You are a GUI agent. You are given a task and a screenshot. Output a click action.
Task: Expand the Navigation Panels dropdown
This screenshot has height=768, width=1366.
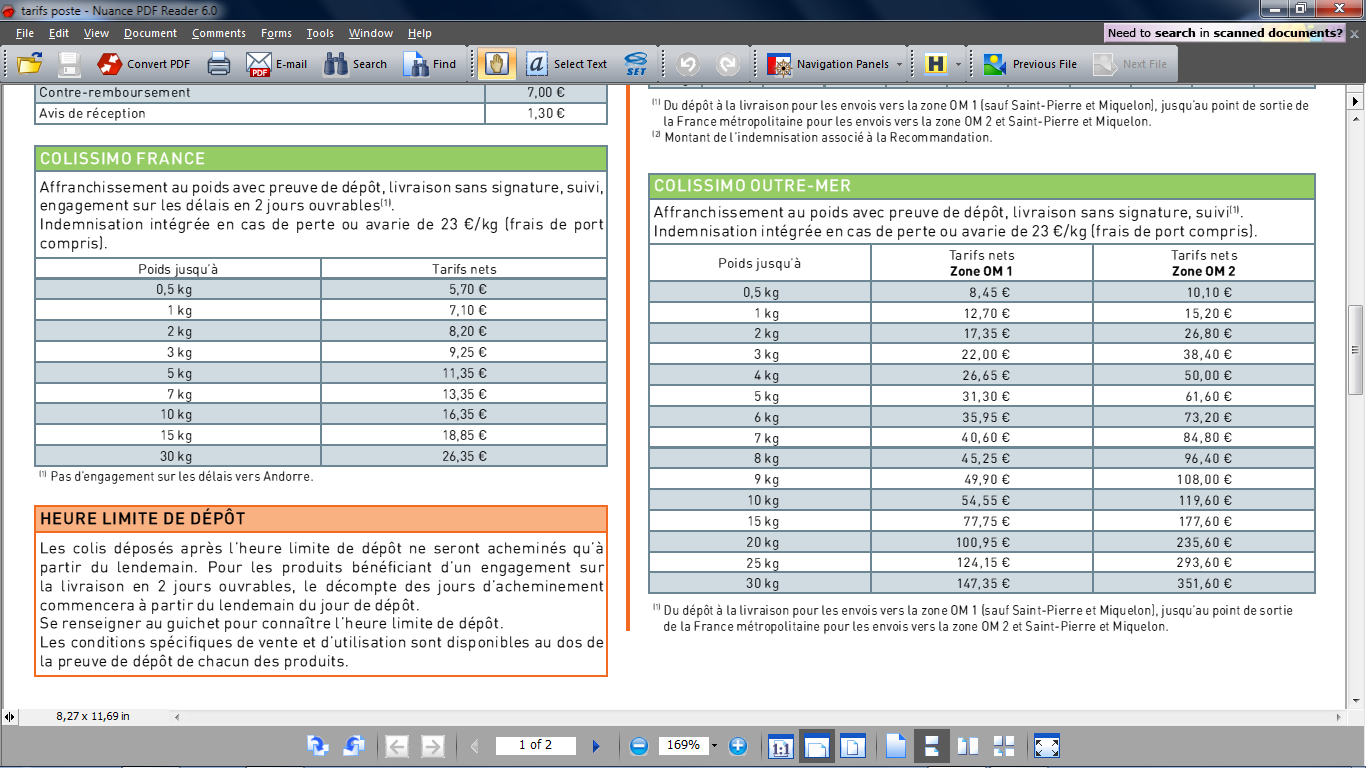(x=899, y=64)
